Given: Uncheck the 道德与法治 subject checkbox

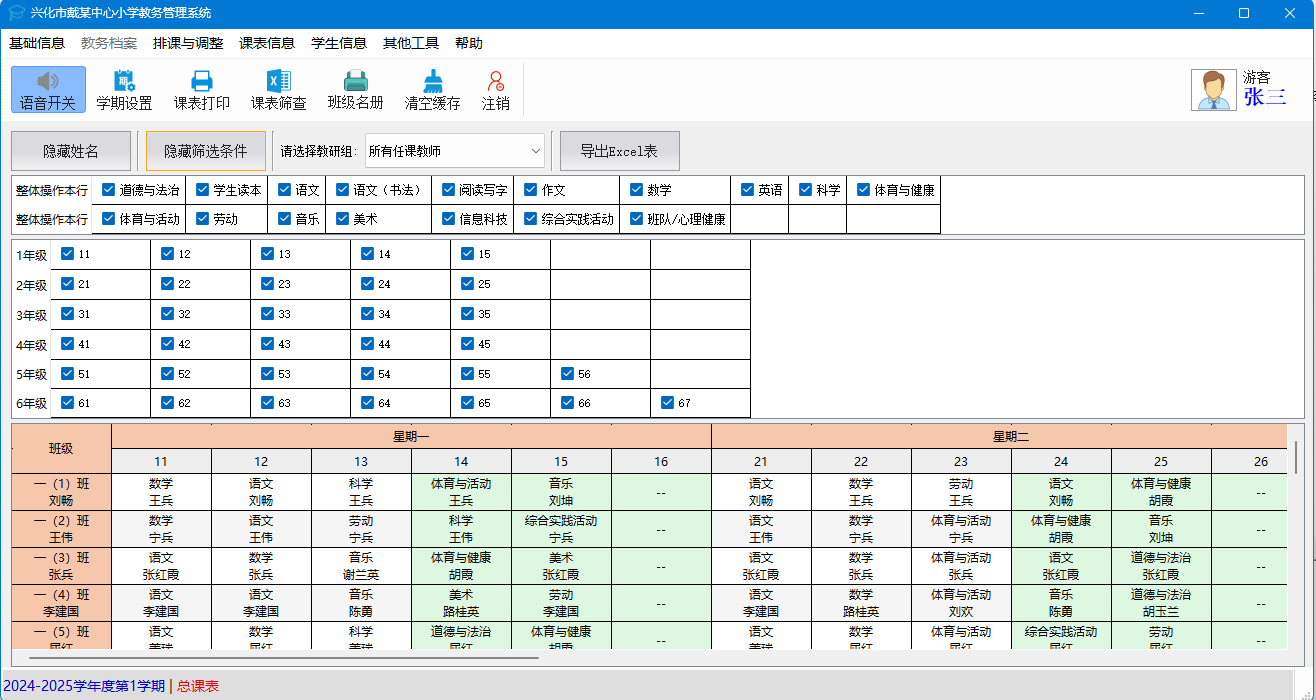Looking at the screenshot, I should (110, 190).
